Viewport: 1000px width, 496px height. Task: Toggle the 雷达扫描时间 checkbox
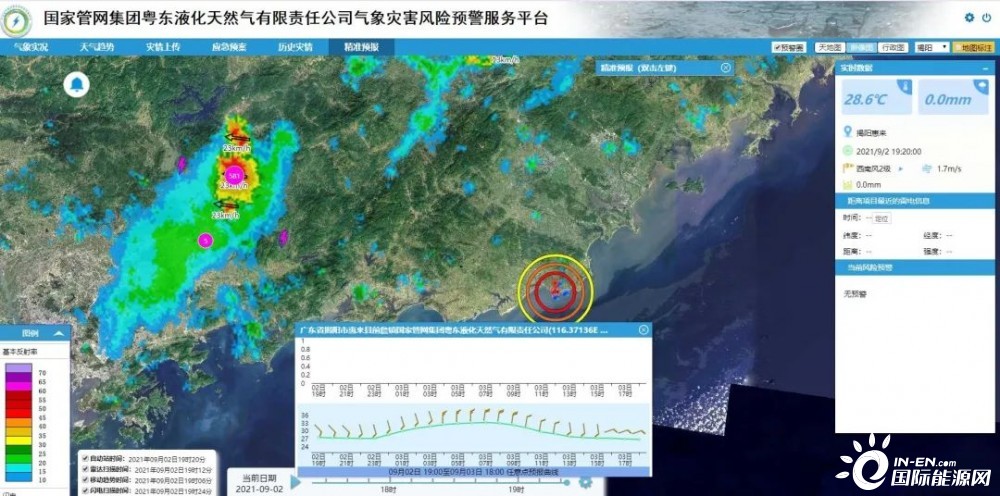[x=84, y=467]
